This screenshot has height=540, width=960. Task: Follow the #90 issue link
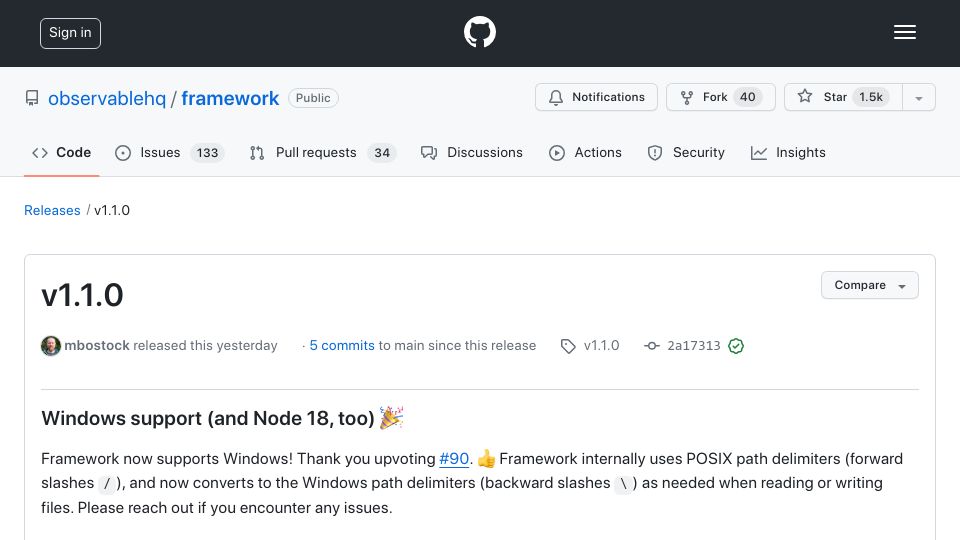454,459
